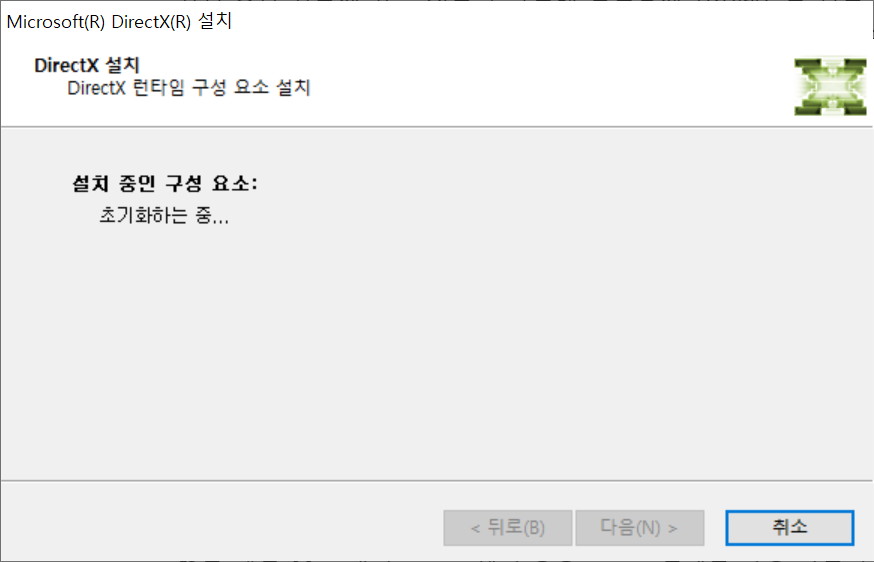Click the separator line under the header
This screenshot has width=874, height=562.
pyautogui.click(x=437, y=127)
